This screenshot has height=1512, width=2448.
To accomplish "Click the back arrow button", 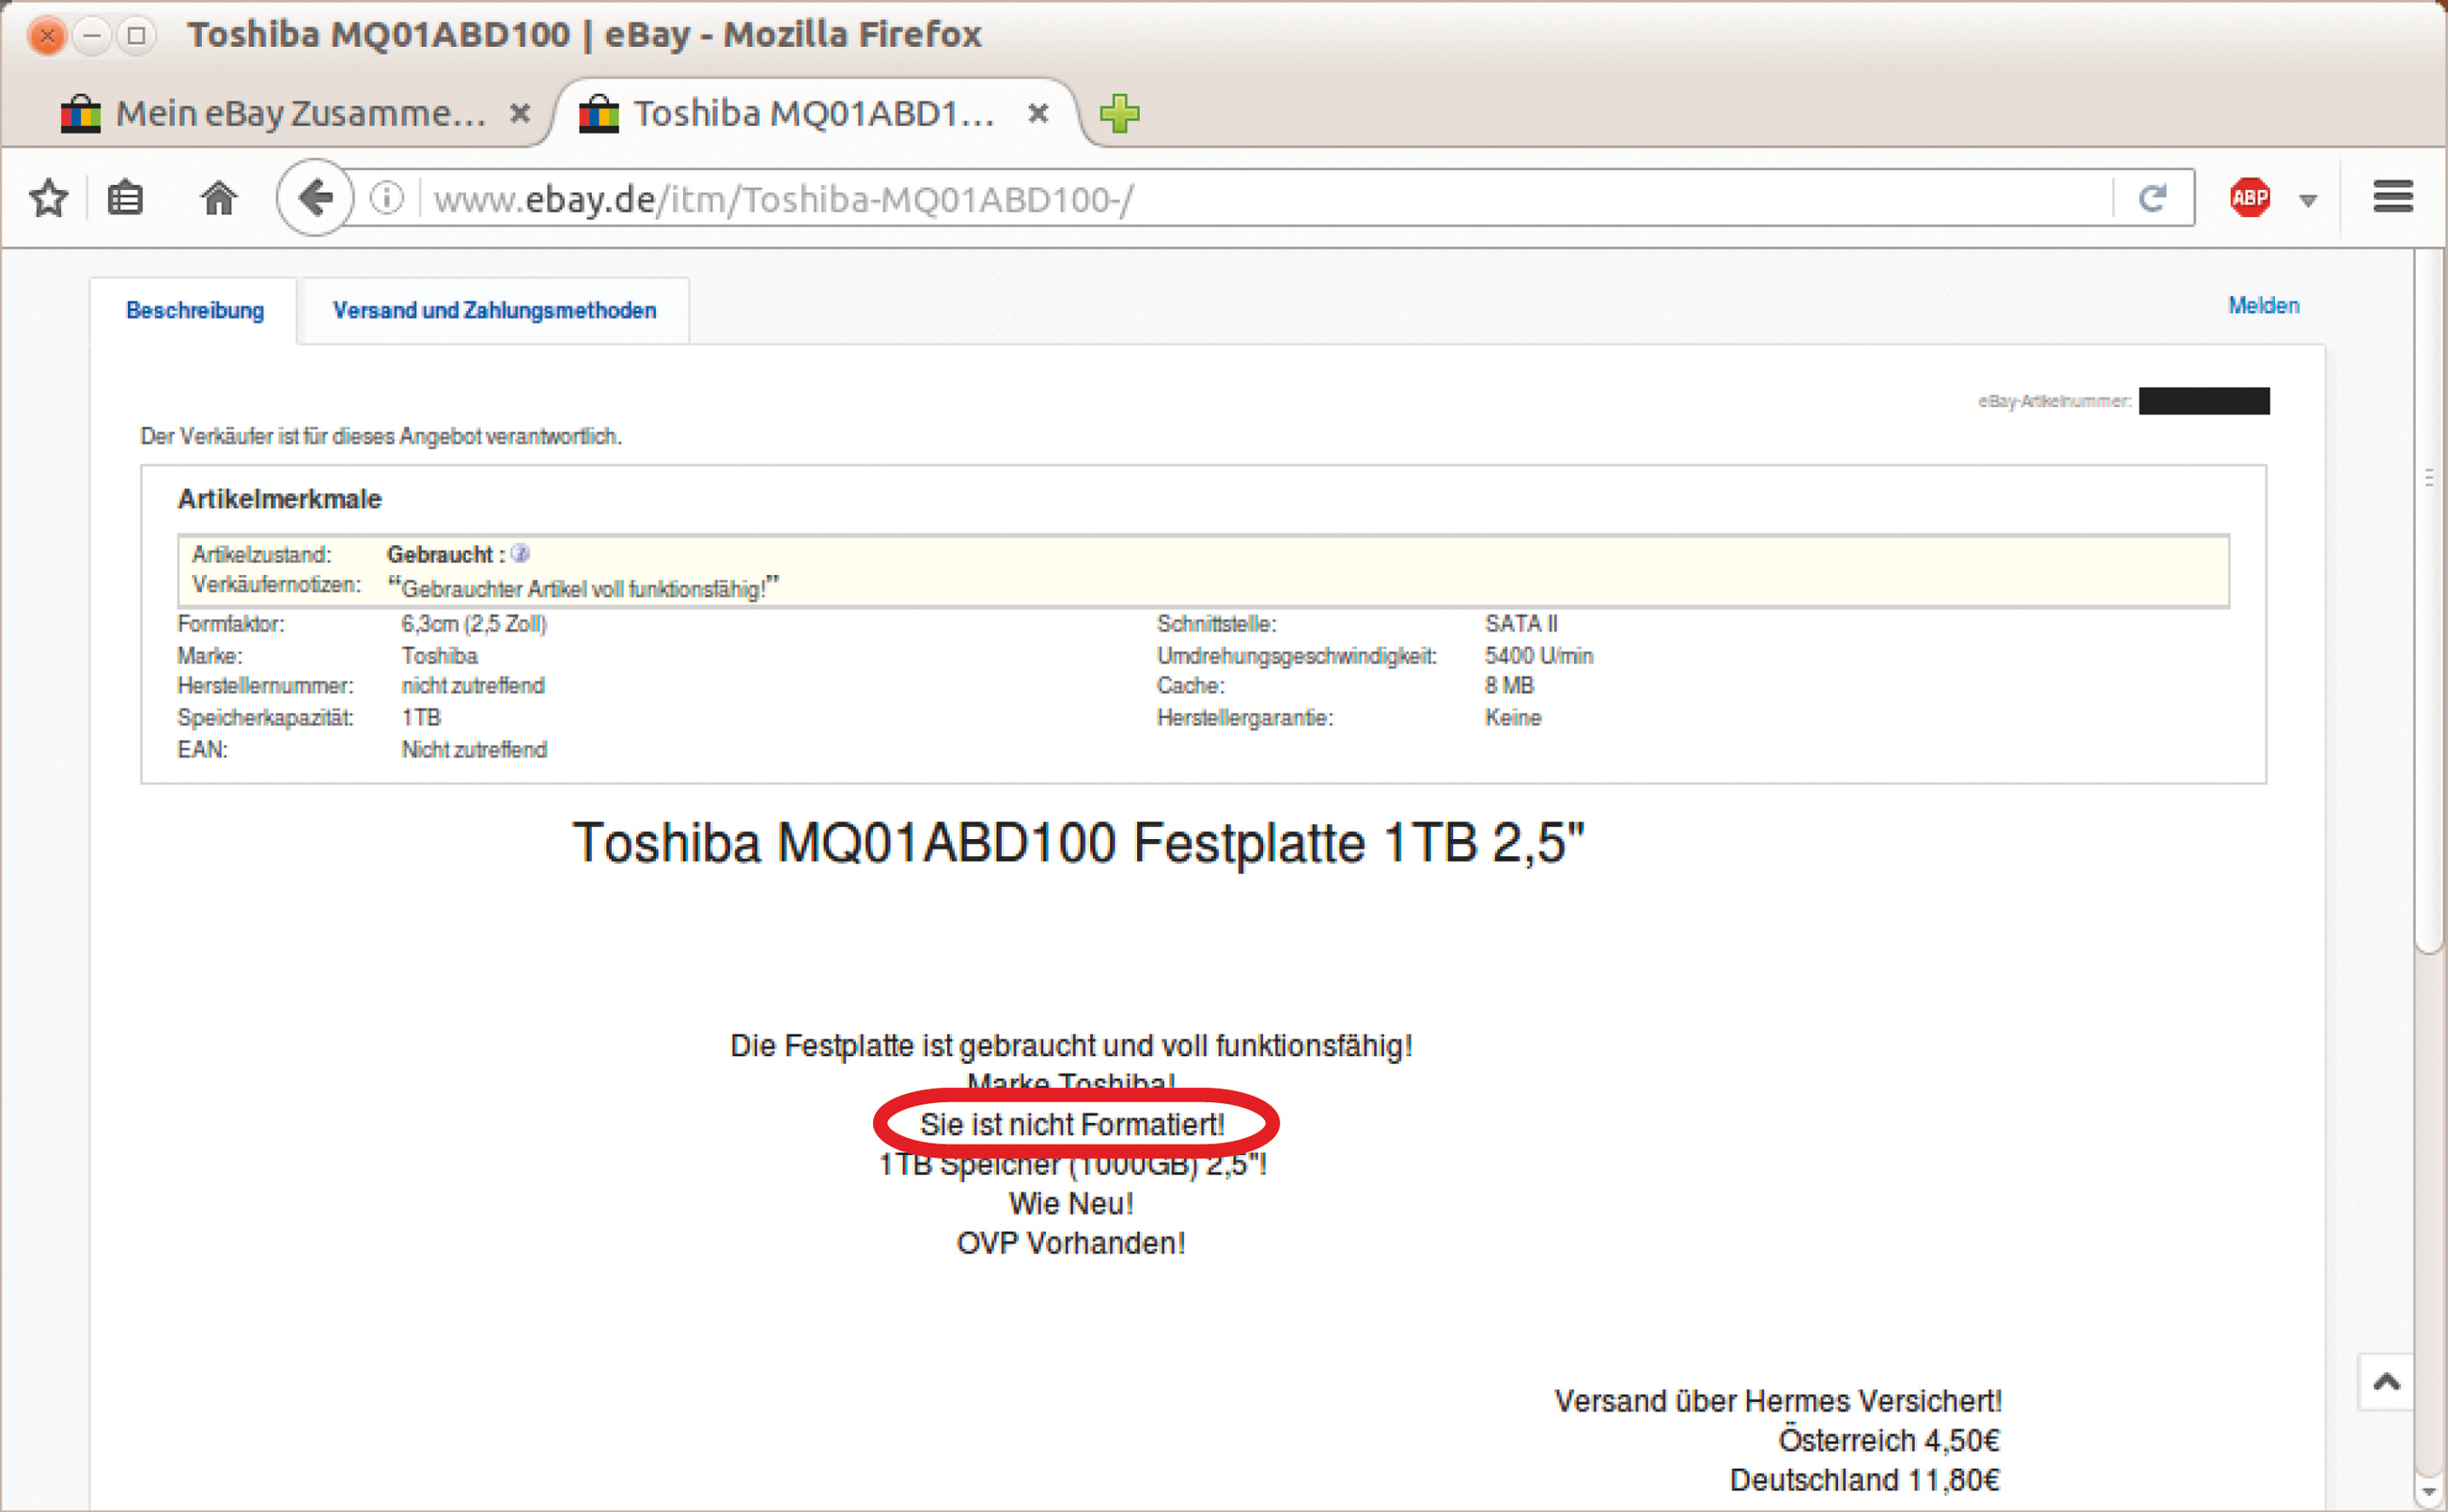I will [315, 197].
